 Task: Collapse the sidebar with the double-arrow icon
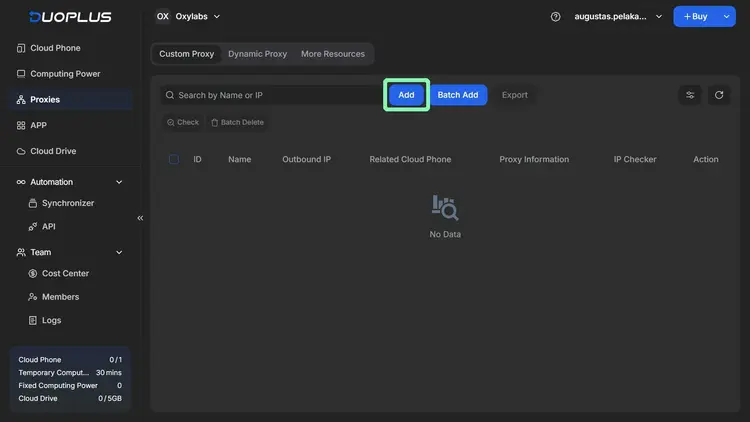pos(140,218)
